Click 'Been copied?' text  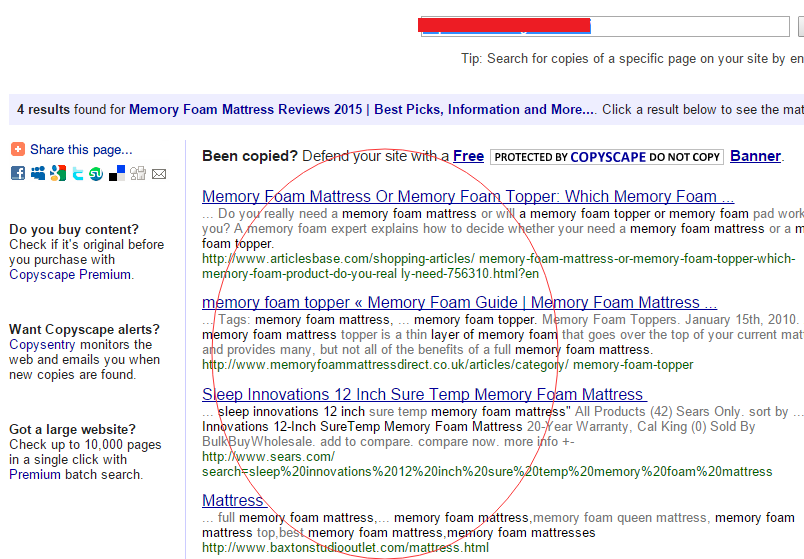pyautogui.click(x=250, y=156)
